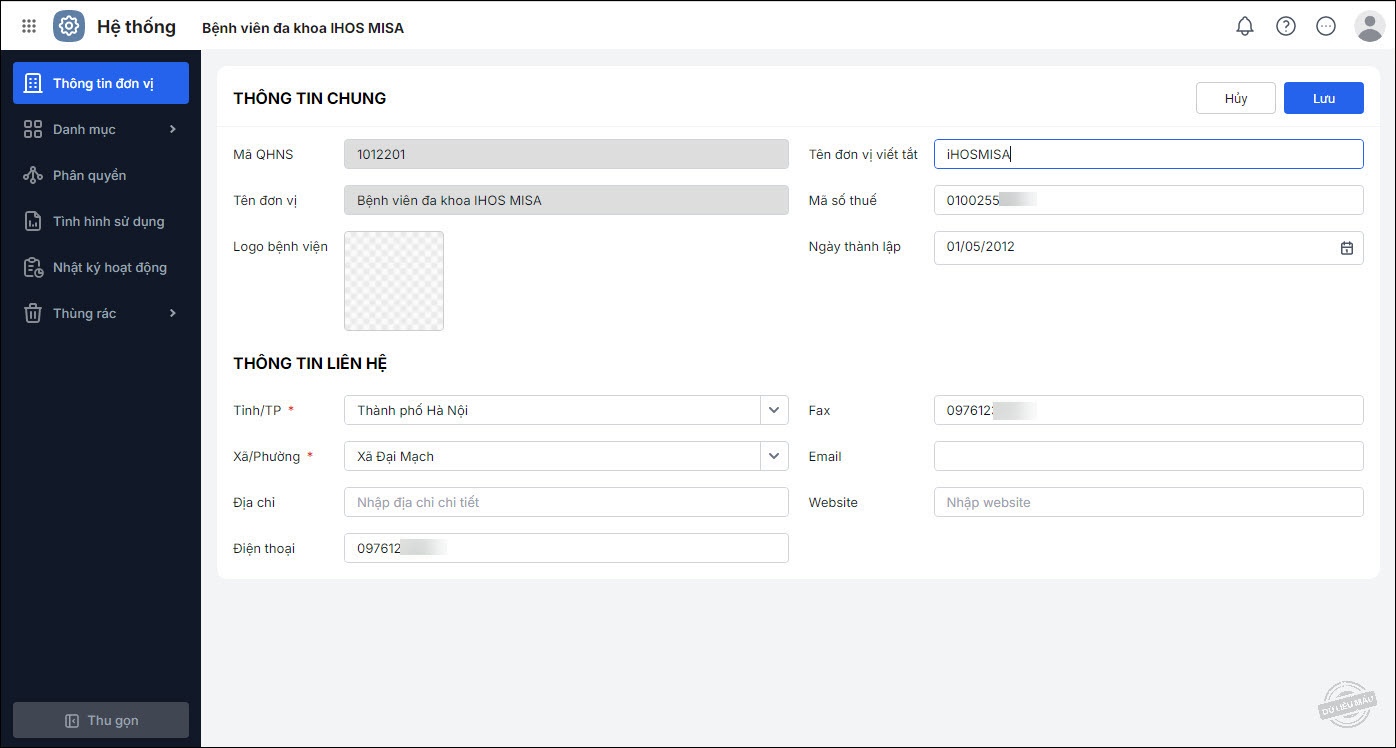Viewport: 1396px width, 748px height.
Task: Click the Phân quyền hierarchy icon
Action: (x=33, y=175)
